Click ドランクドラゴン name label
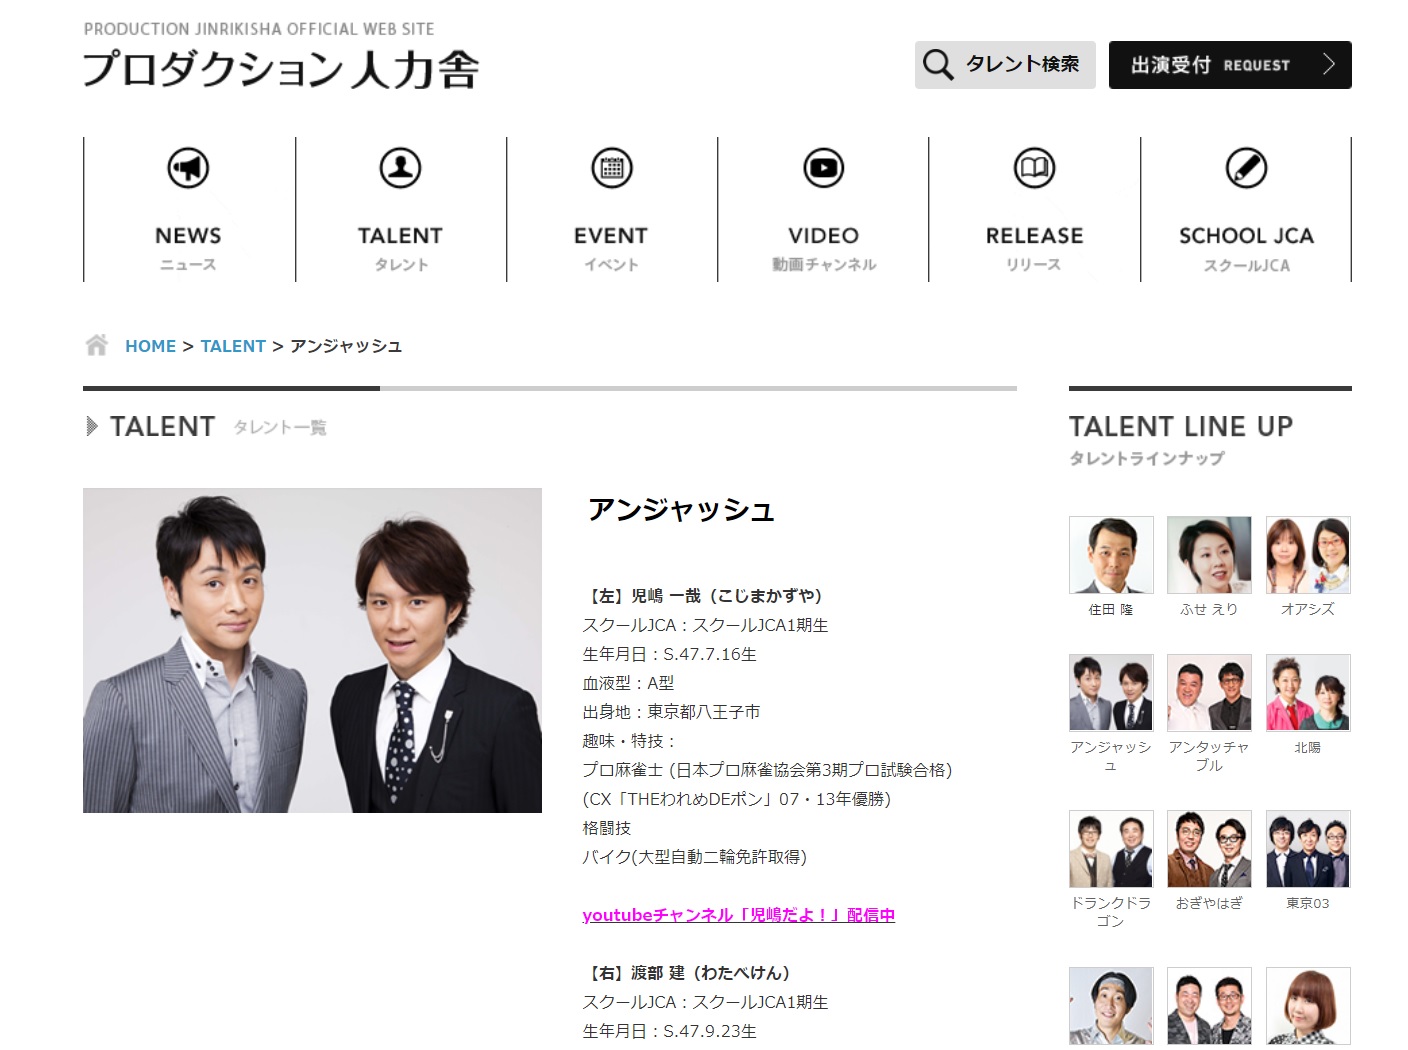The width and height of the screenshot is (1408, 1050). 1111,912
